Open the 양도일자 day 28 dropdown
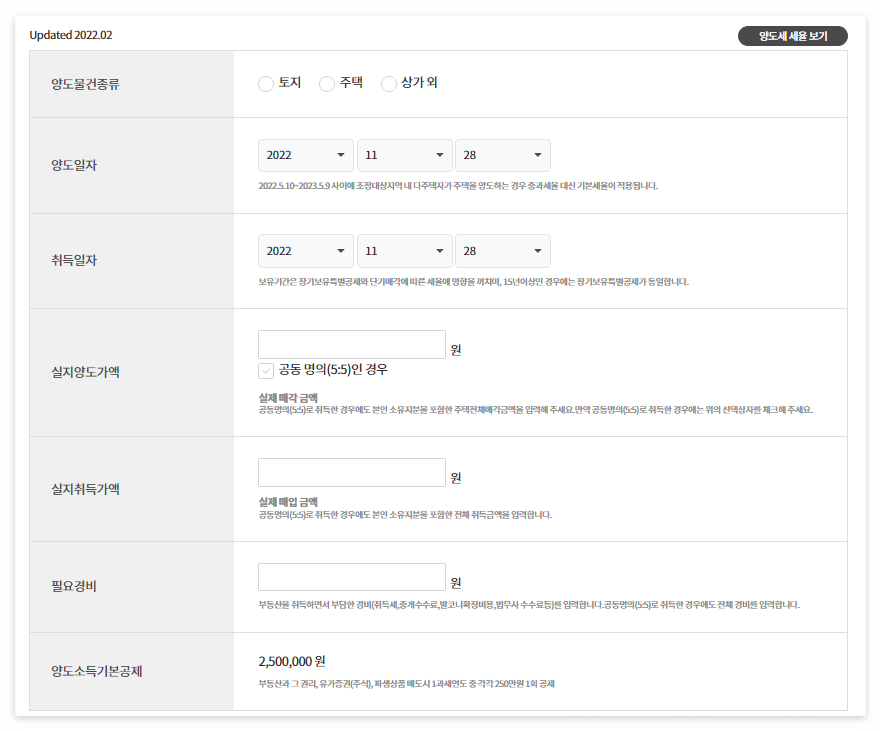This screenshot has width=881, height=731. coord(503,155)
